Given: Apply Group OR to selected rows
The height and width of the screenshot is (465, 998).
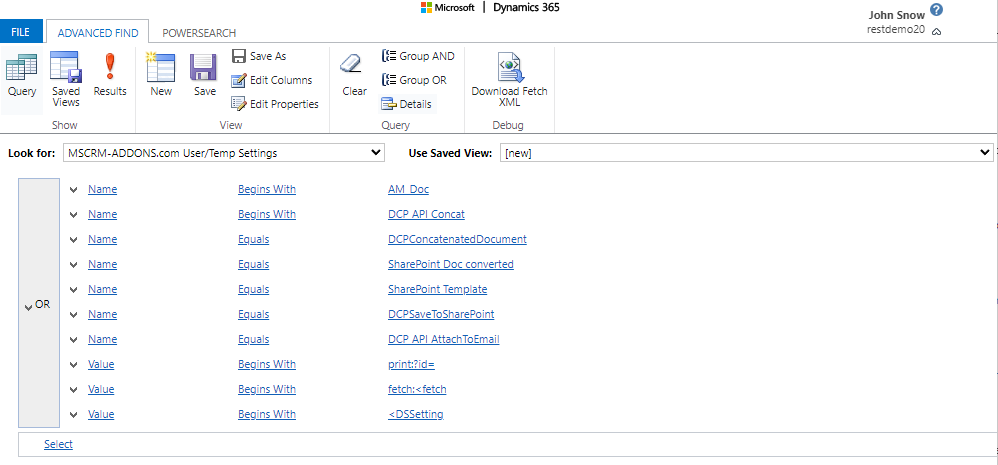Looking at the screenshot, I should [414, 80].
